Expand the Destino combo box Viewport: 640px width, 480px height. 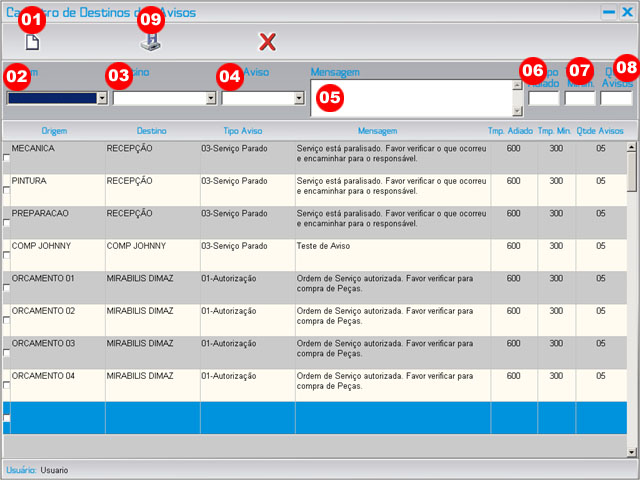211,98
